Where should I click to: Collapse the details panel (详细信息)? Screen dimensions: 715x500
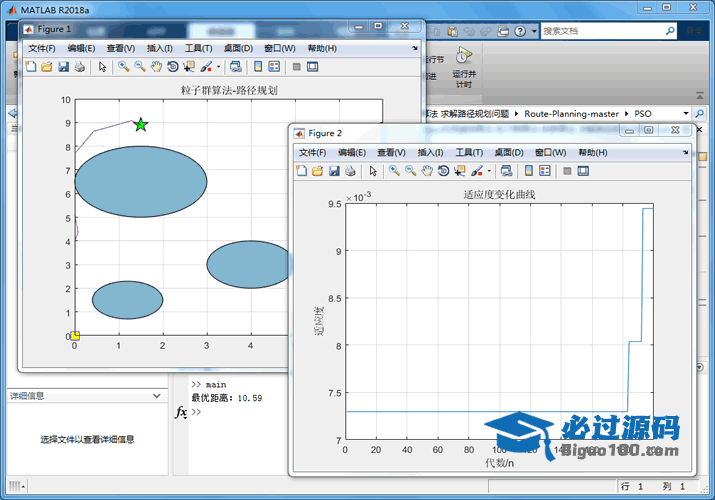click(x=155, y=396)
